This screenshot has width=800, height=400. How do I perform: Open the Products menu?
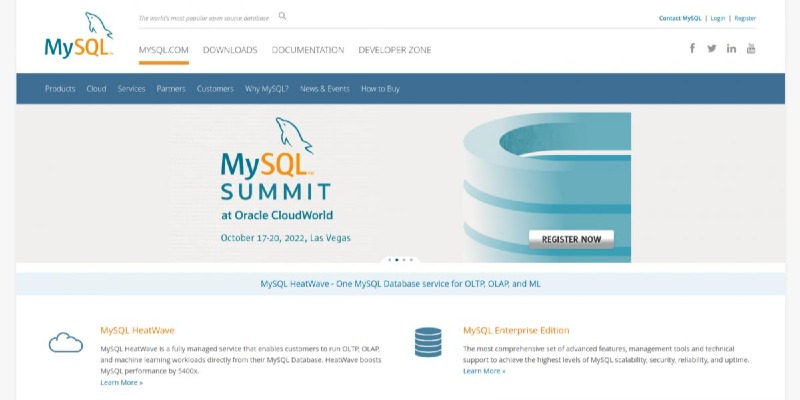[x=60, y=89]
